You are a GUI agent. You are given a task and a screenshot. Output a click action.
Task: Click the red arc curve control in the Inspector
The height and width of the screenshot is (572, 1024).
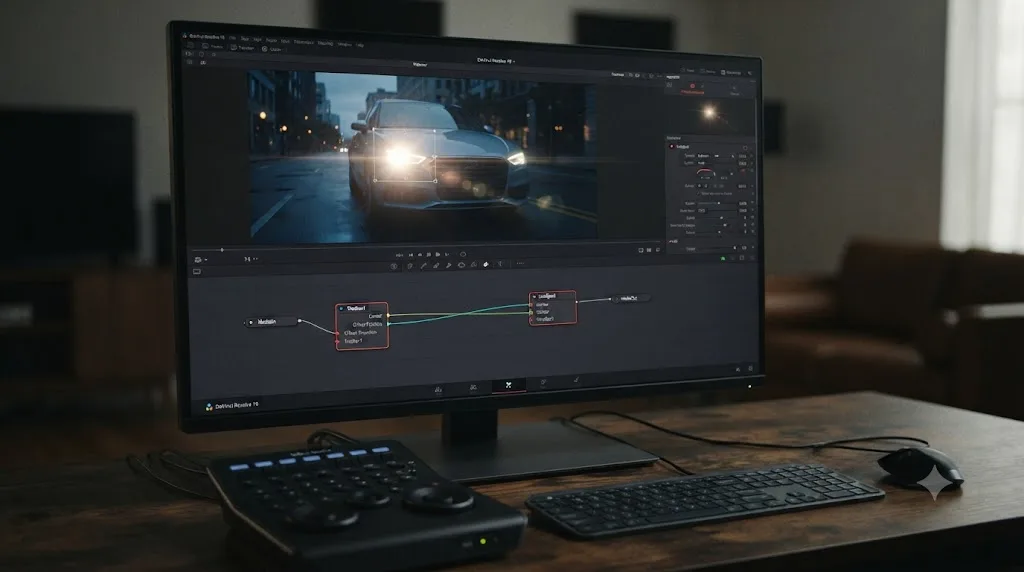point(705,172)
